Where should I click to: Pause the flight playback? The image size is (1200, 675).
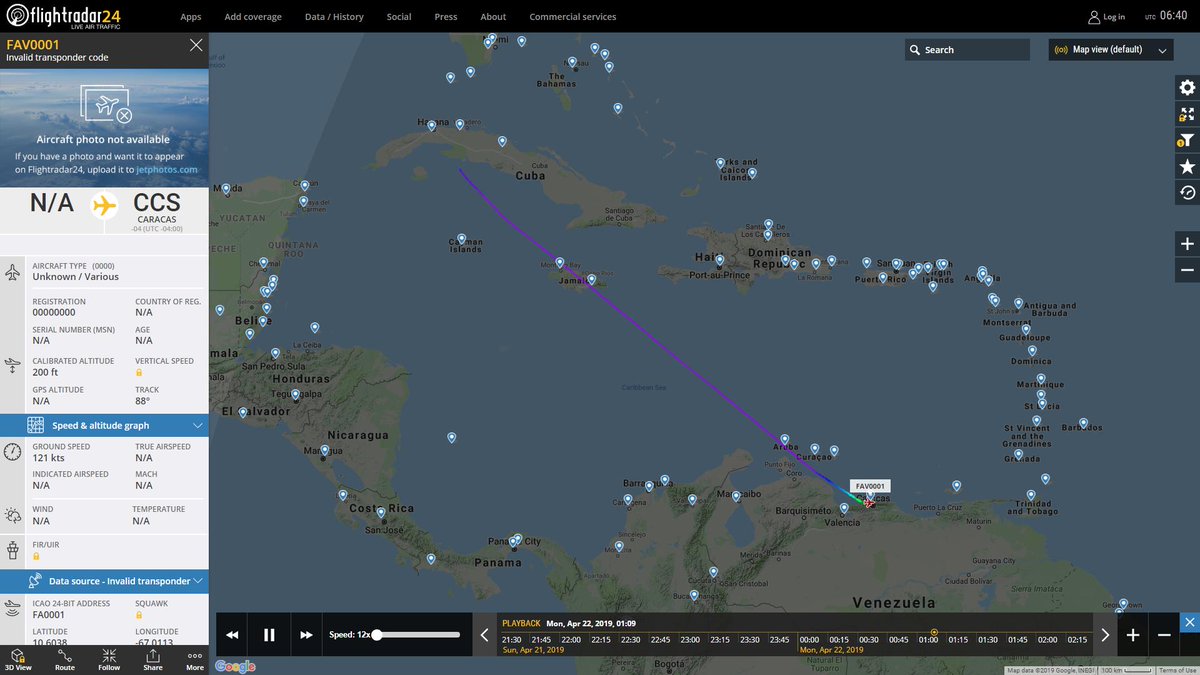pyautogui.click(x=269, y=635)
